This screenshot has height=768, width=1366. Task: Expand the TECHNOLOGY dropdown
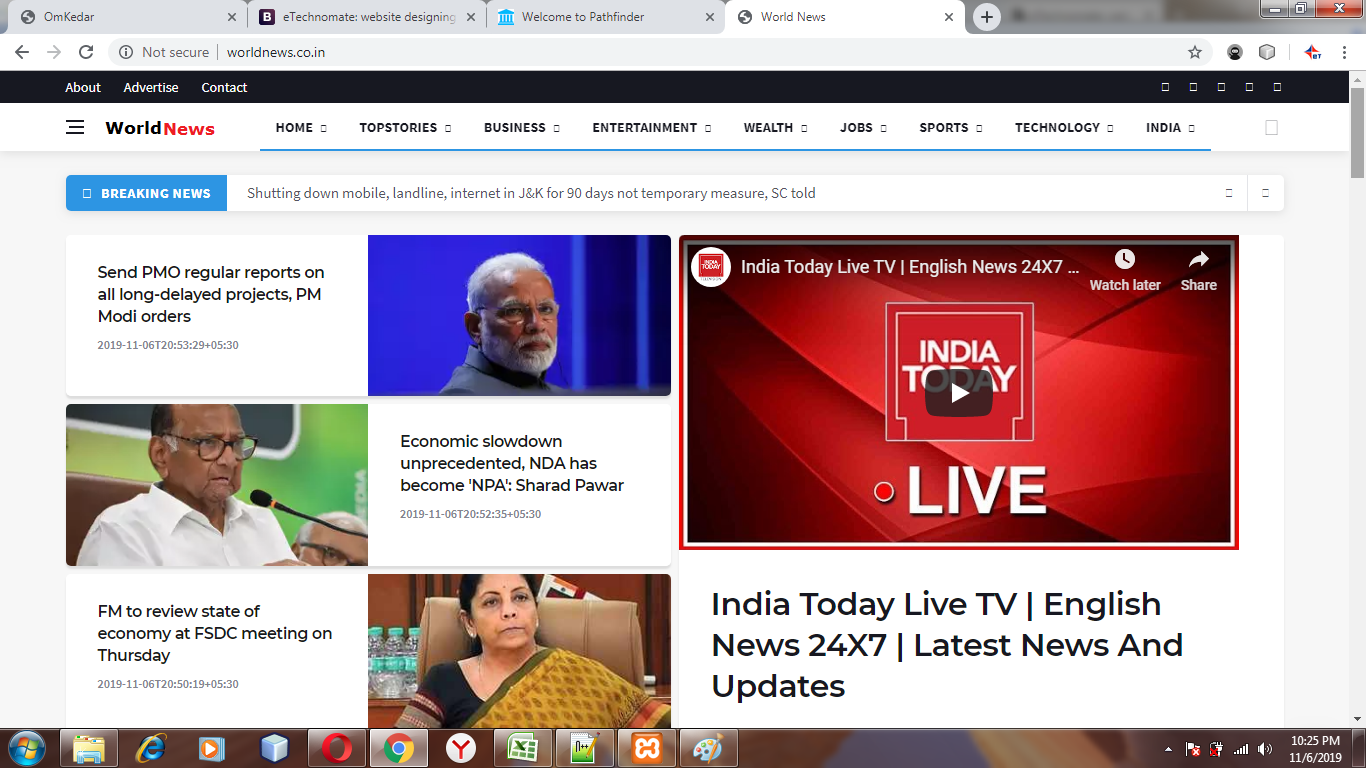[x=1064, y=127]
